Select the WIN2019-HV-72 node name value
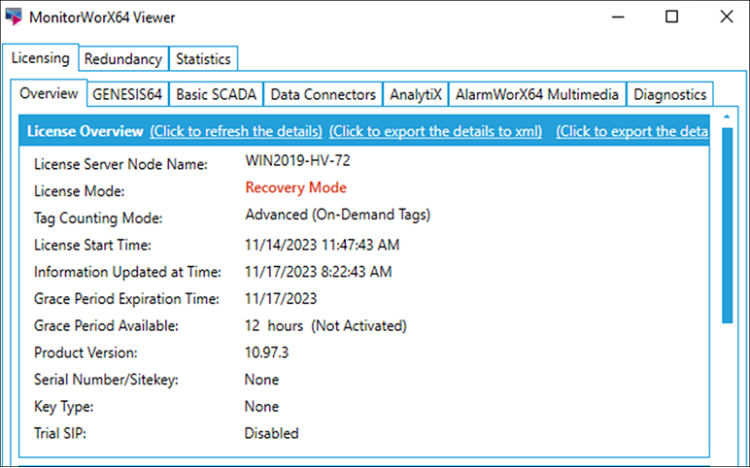 pos(298,160)
